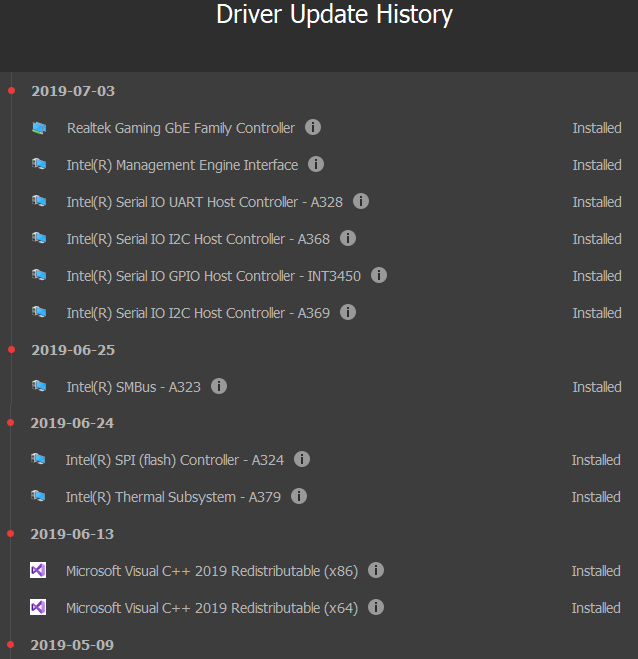
Task: Click device icon beside Serial IO GPIO Controller INT3450
Action: 39,275
